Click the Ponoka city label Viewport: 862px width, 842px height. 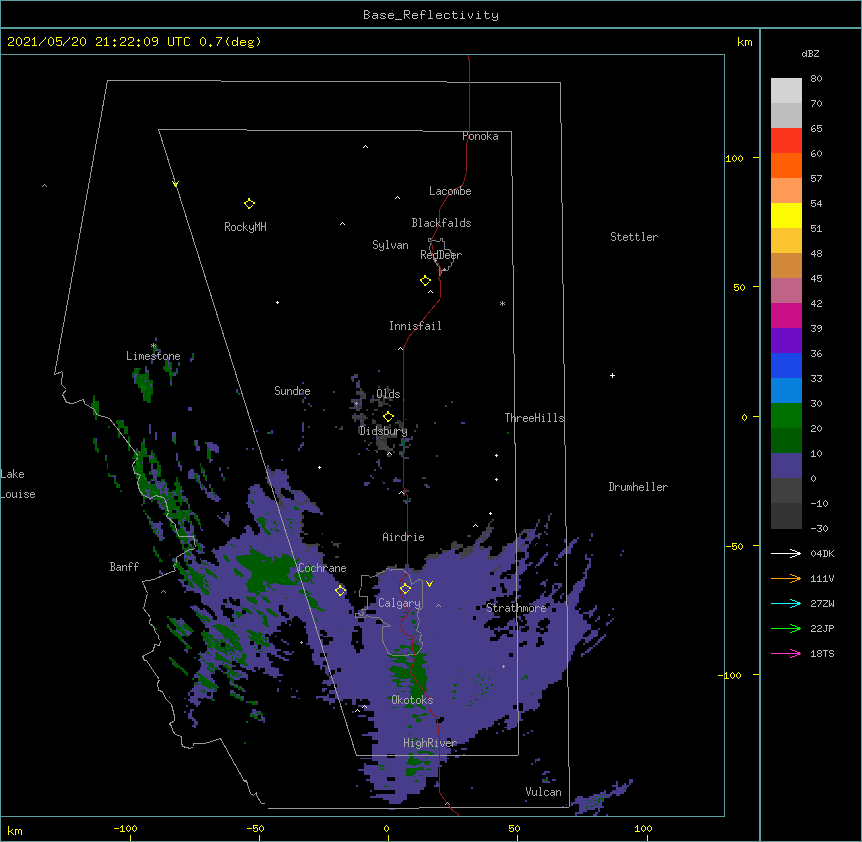[480, 136]
